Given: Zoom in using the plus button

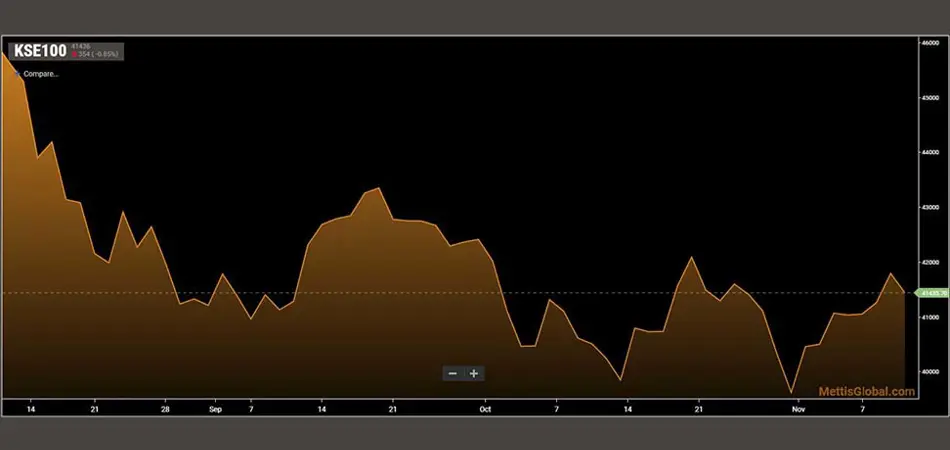Looking at the screenshot, I should [474, 373].
